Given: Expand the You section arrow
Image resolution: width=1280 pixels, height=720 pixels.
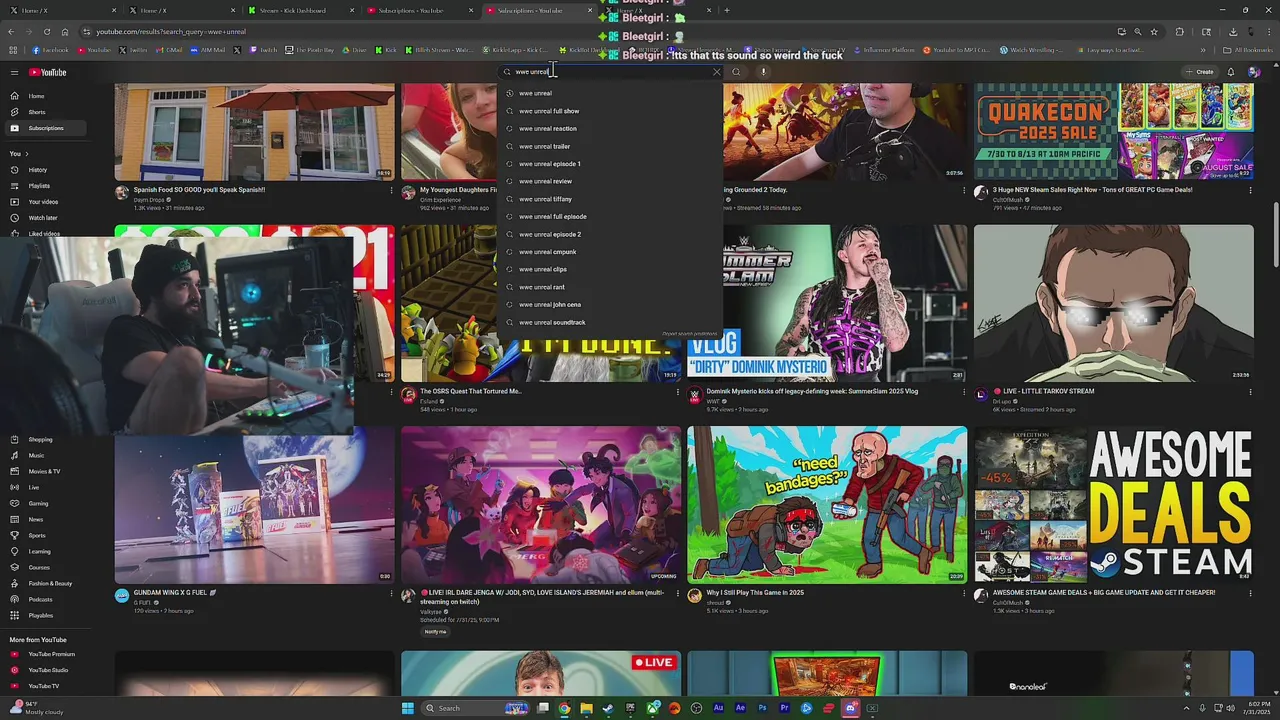Looking at the screenshot, I should coord(26,154).
